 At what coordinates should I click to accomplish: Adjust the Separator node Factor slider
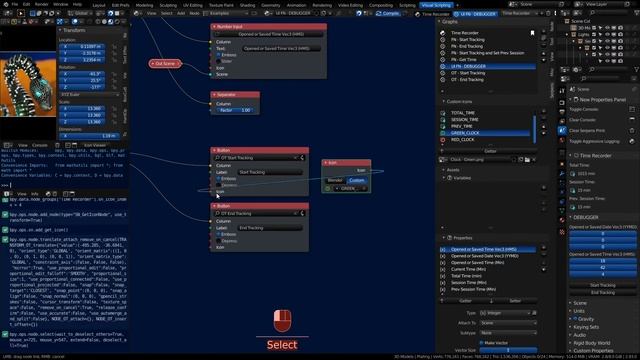(235, 111)
